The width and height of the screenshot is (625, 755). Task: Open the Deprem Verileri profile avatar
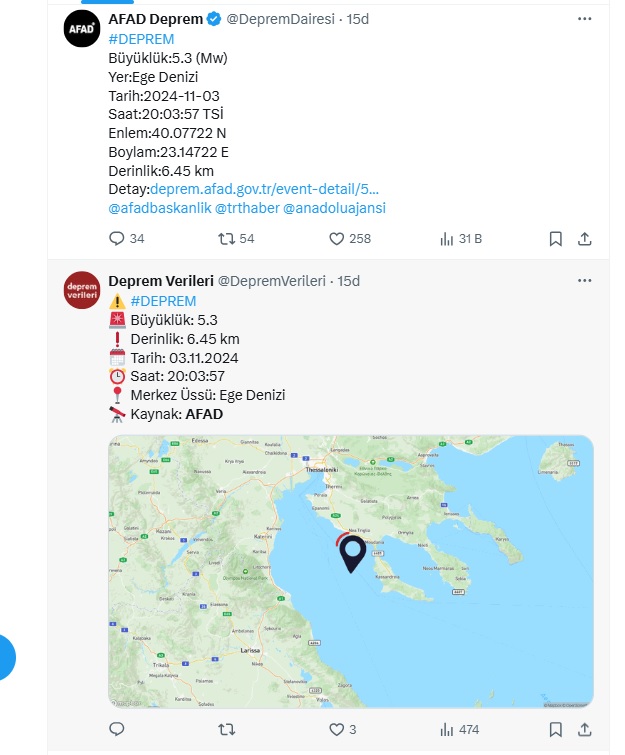click(x=82, y=290)
